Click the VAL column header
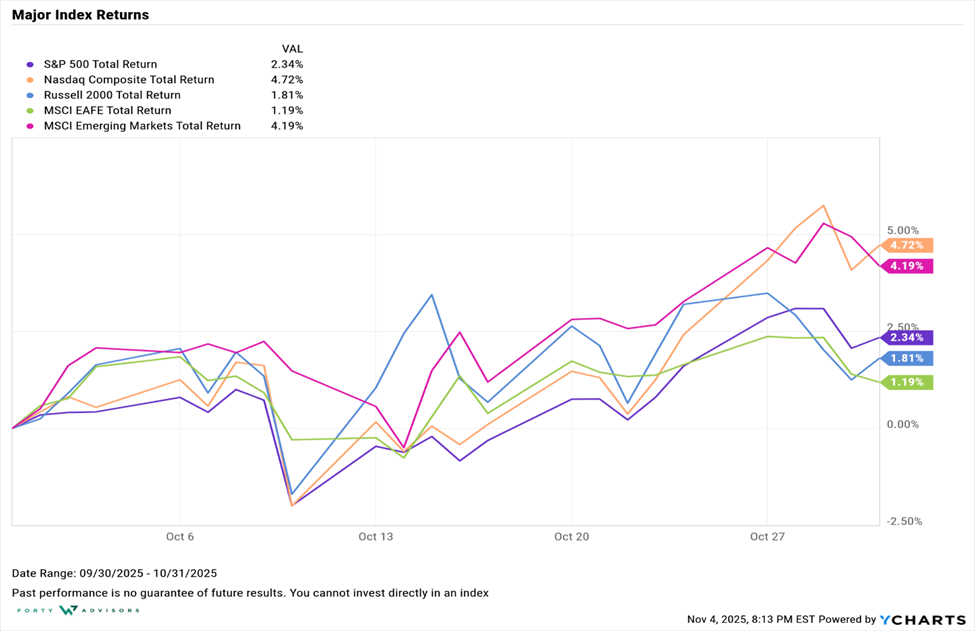975x631 pixels. point(292,48)
